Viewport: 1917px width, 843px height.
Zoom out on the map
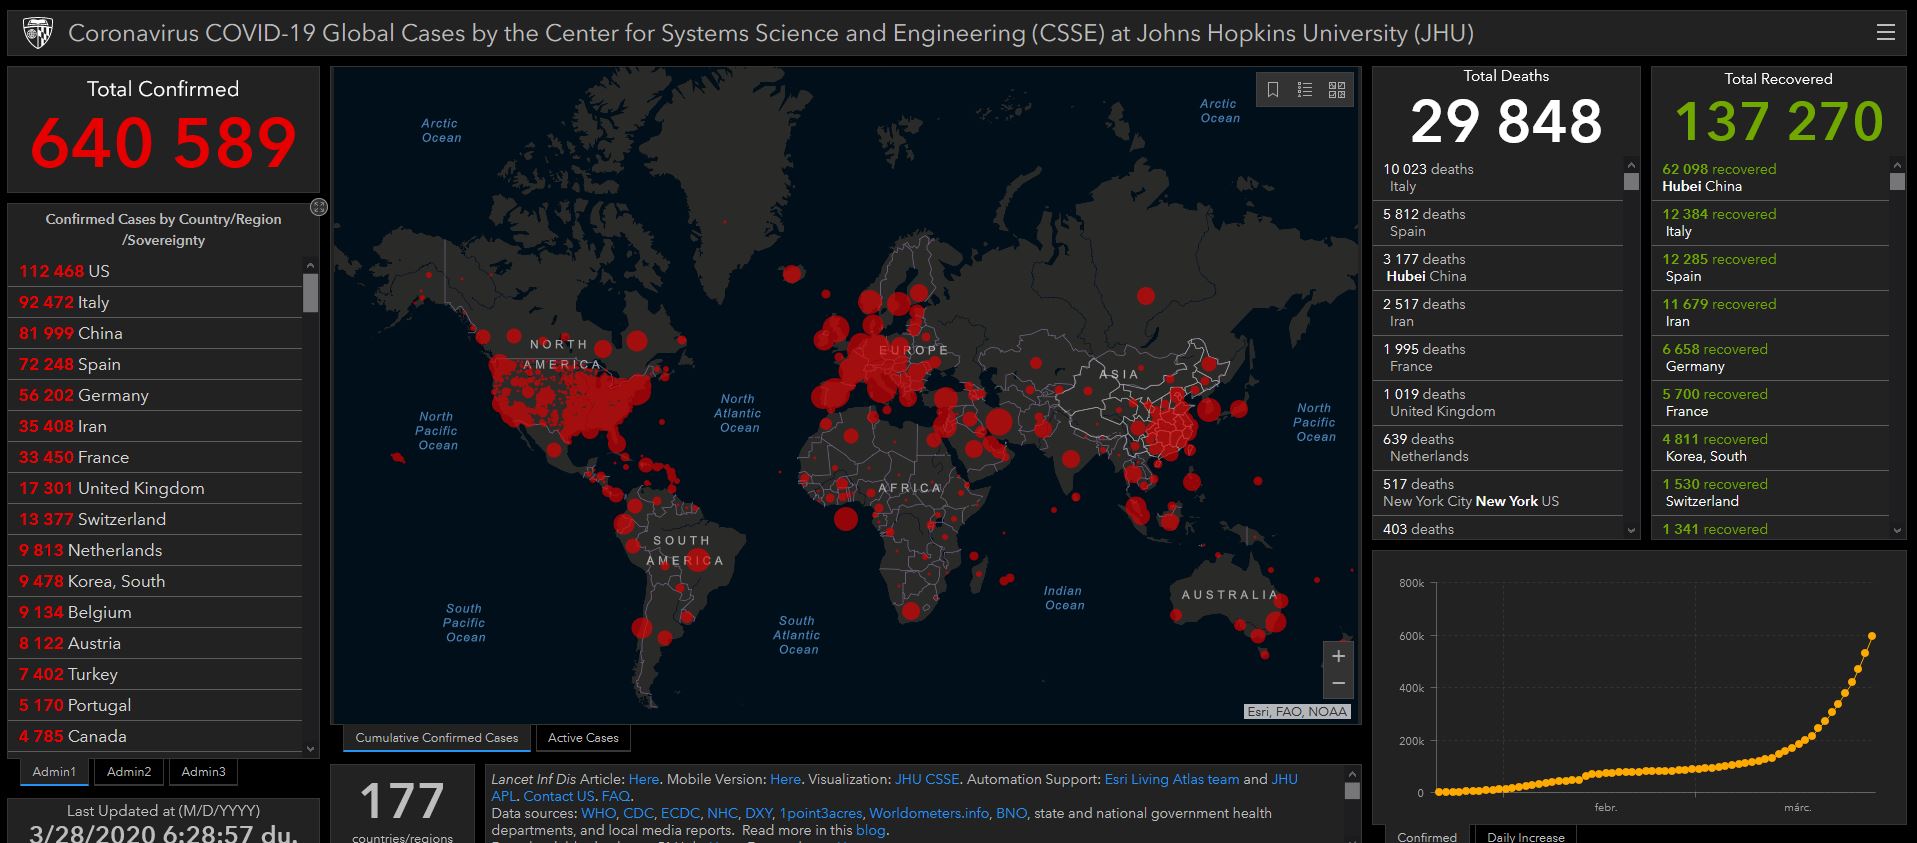[x=1338, y=684]
